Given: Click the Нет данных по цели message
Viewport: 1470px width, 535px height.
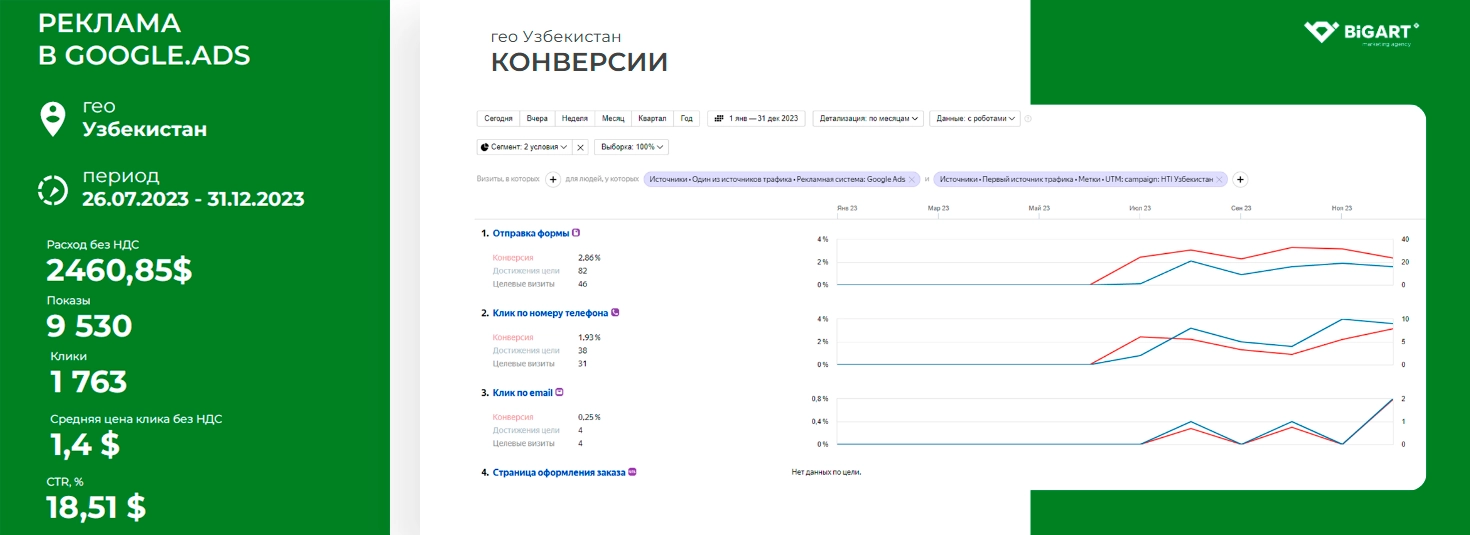Looking at the screenshot, I should [826, 472].
